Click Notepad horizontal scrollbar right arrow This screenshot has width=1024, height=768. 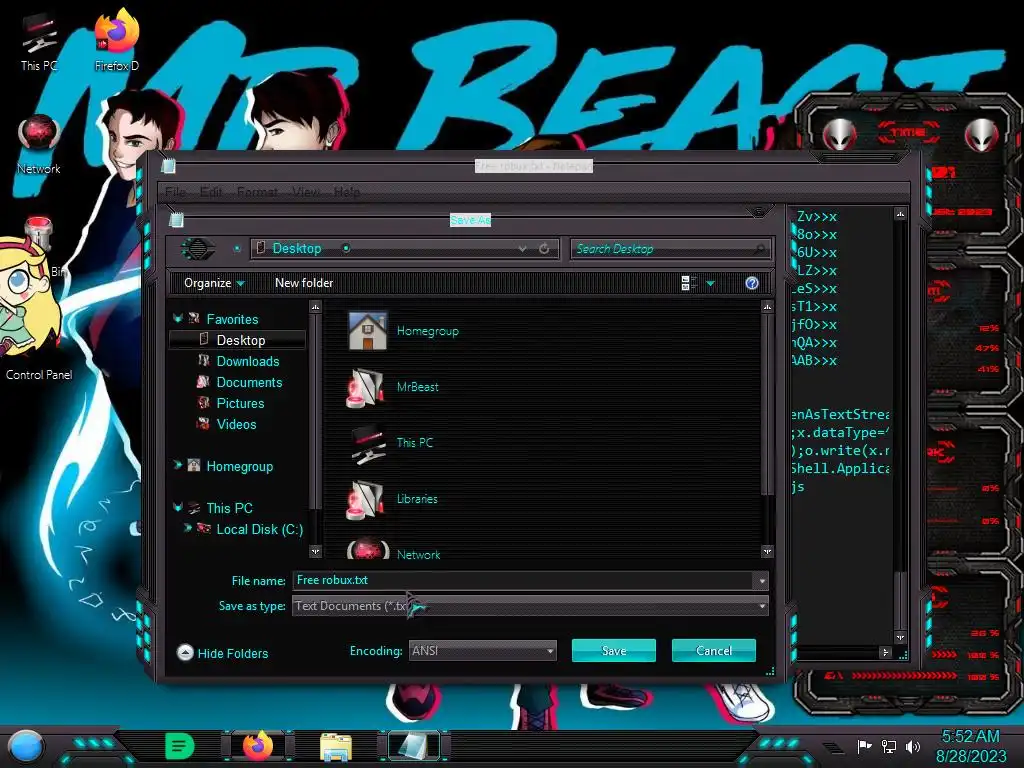pos(886,652)
